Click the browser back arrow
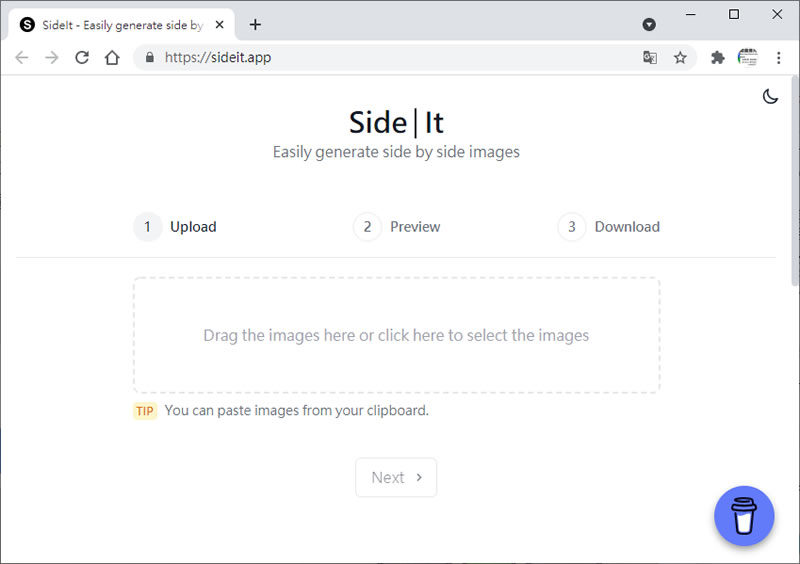The height and width of the screenshot is (564, 800). point(22,58)
